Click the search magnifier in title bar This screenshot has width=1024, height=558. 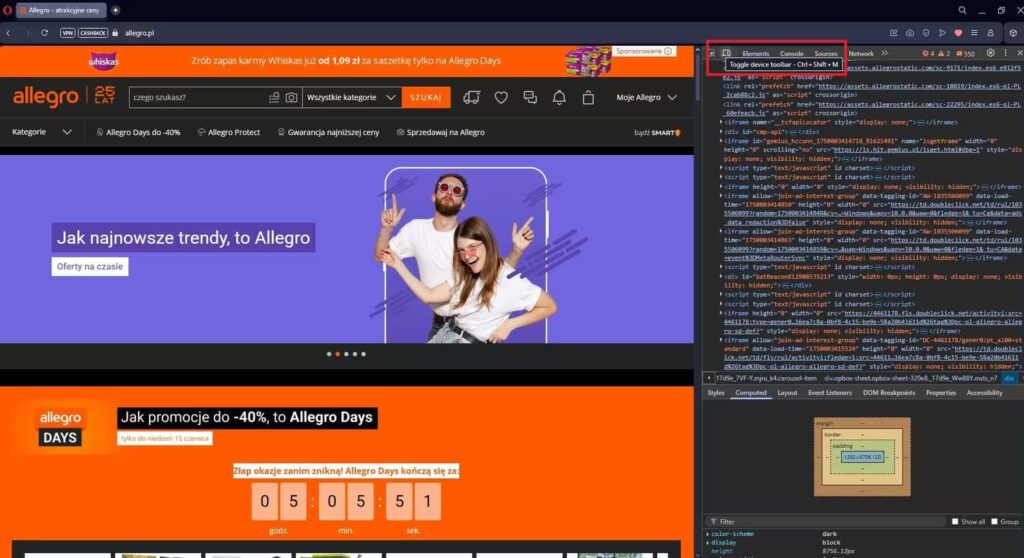[962, 10]
